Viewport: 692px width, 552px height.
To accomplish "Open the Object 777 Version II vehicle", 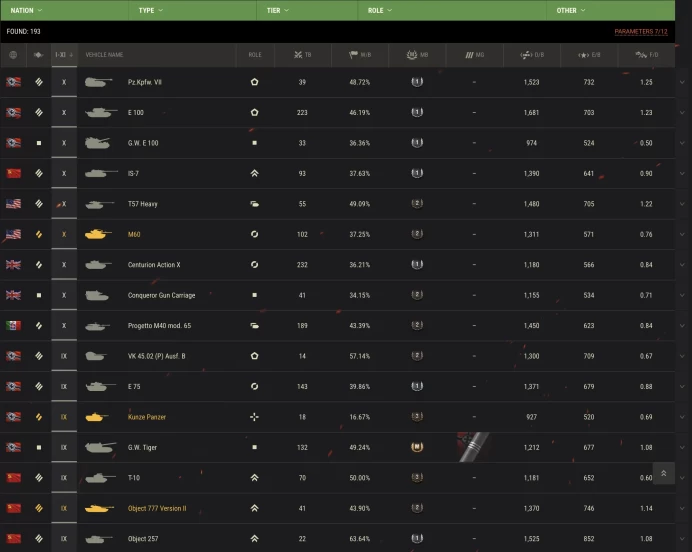I will (157, 508).
